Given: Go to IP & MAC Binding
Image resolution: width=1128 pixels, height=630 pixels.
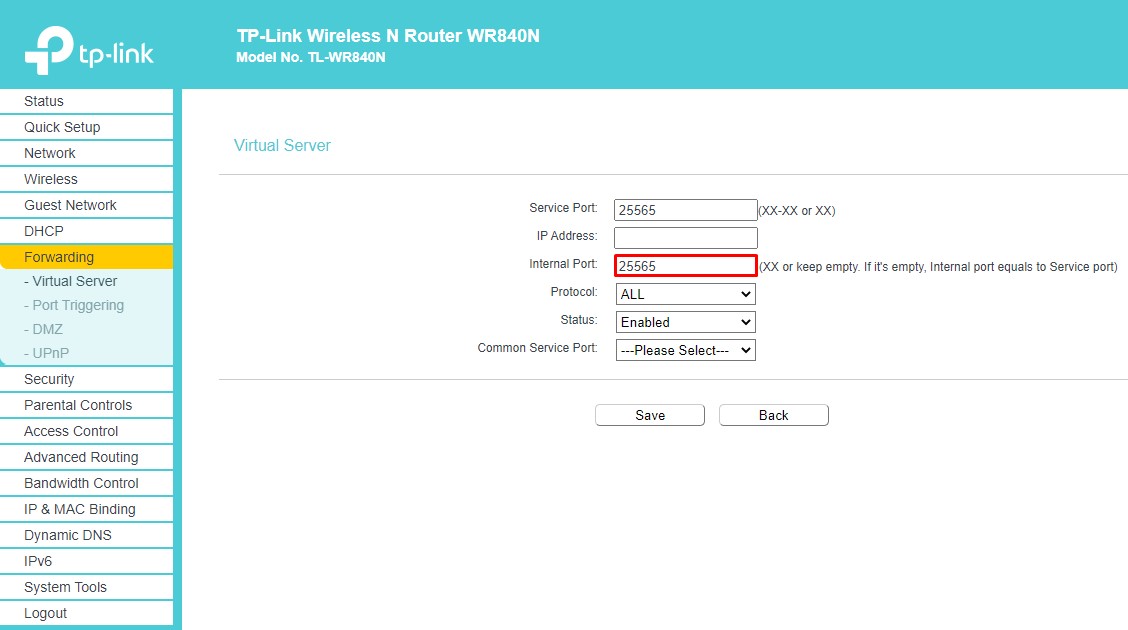Looking at the screenshot, I should pos(86,508).
